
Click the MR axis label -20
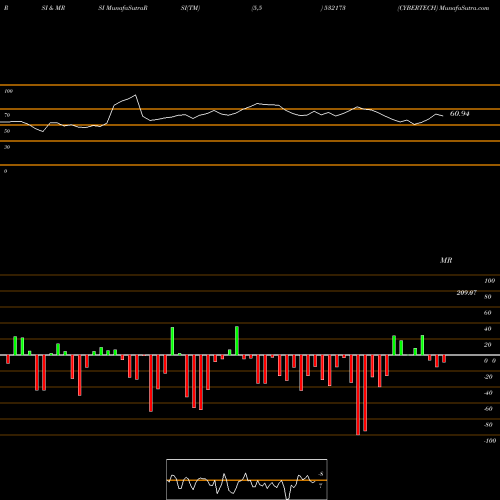coord(488,377)
